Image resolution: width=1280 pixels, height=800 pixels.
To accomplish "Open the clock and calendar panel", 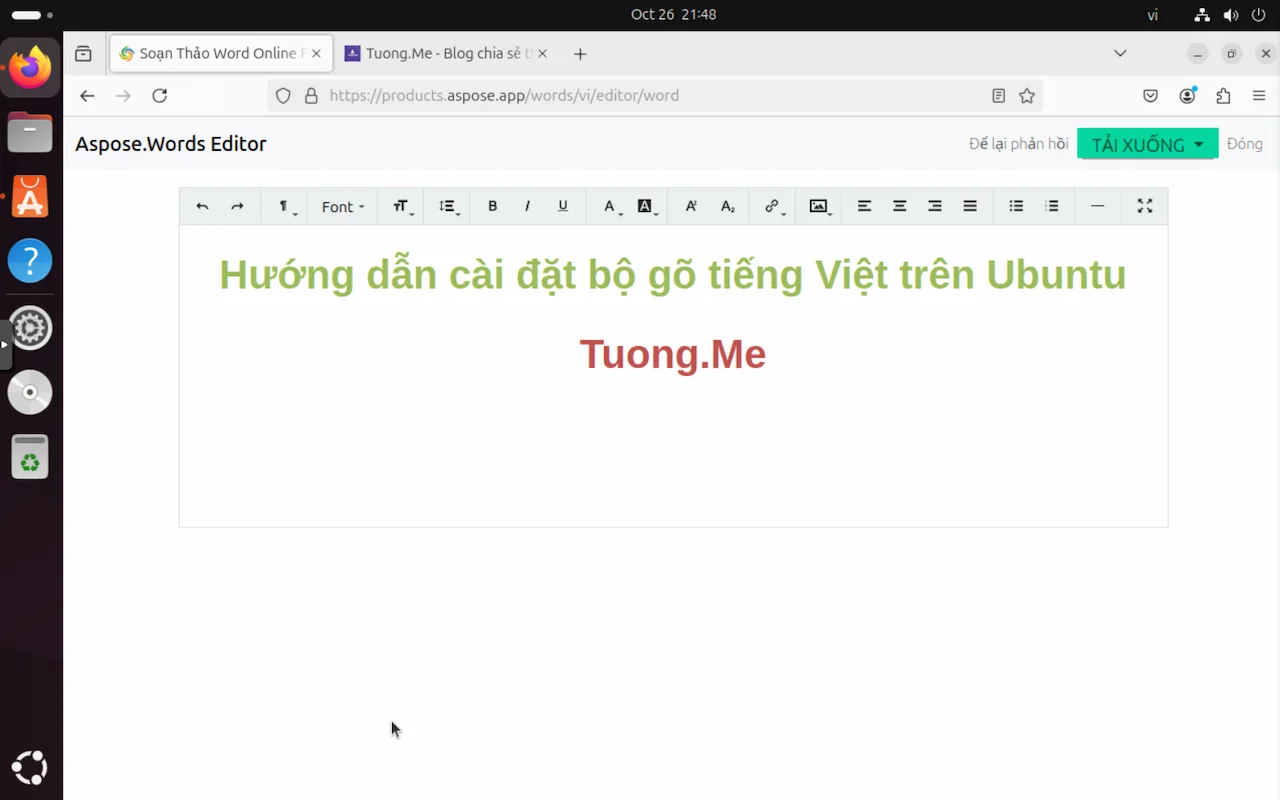I will click(673, 15).
